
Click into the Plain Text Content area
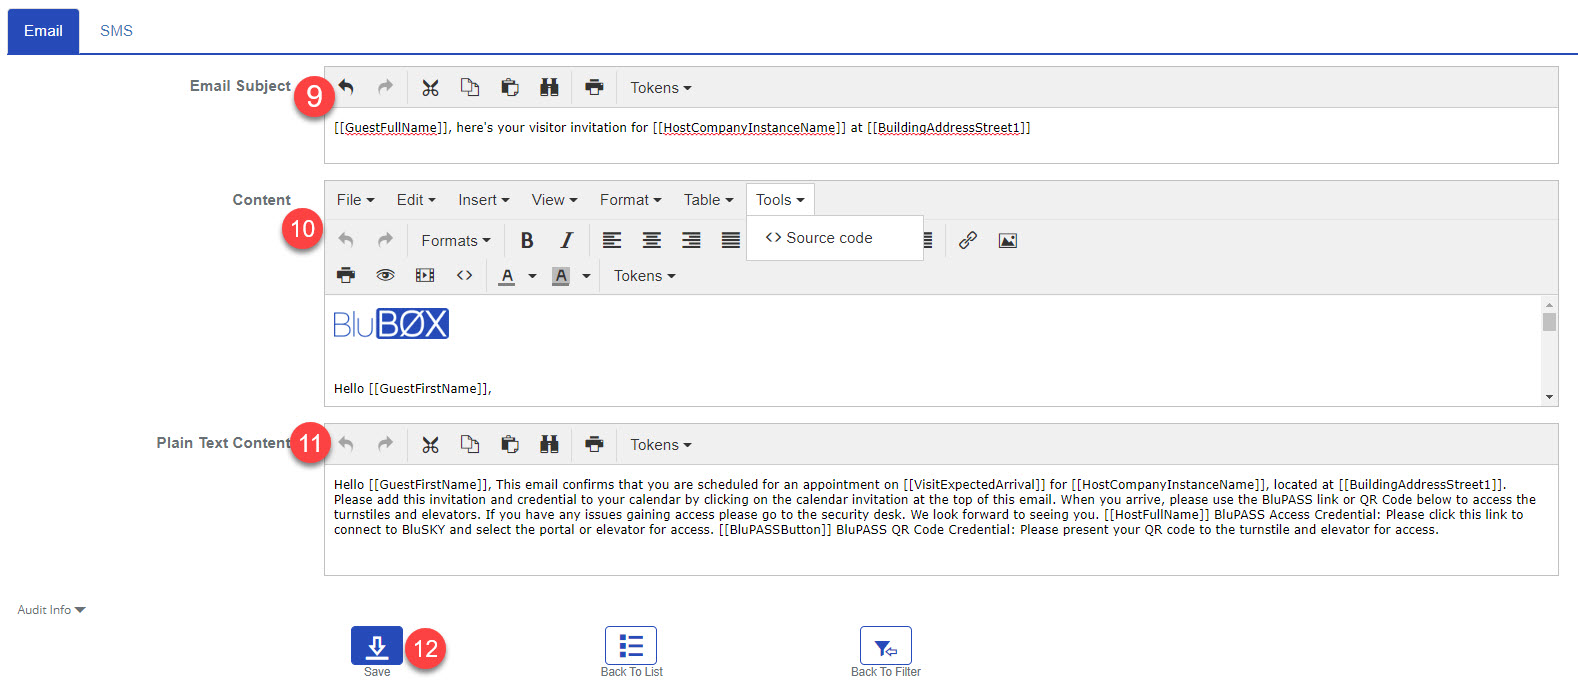click(x=941, y=520)
